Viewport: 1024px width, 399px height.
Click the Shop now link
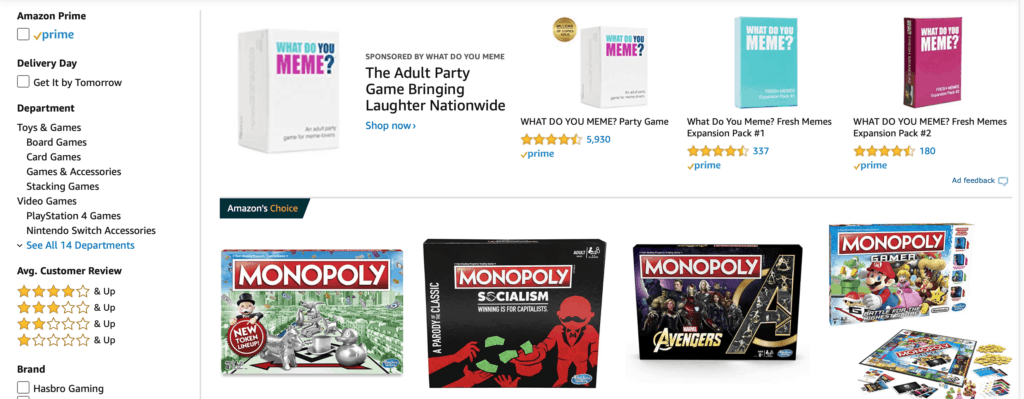[x=391, y=125]
